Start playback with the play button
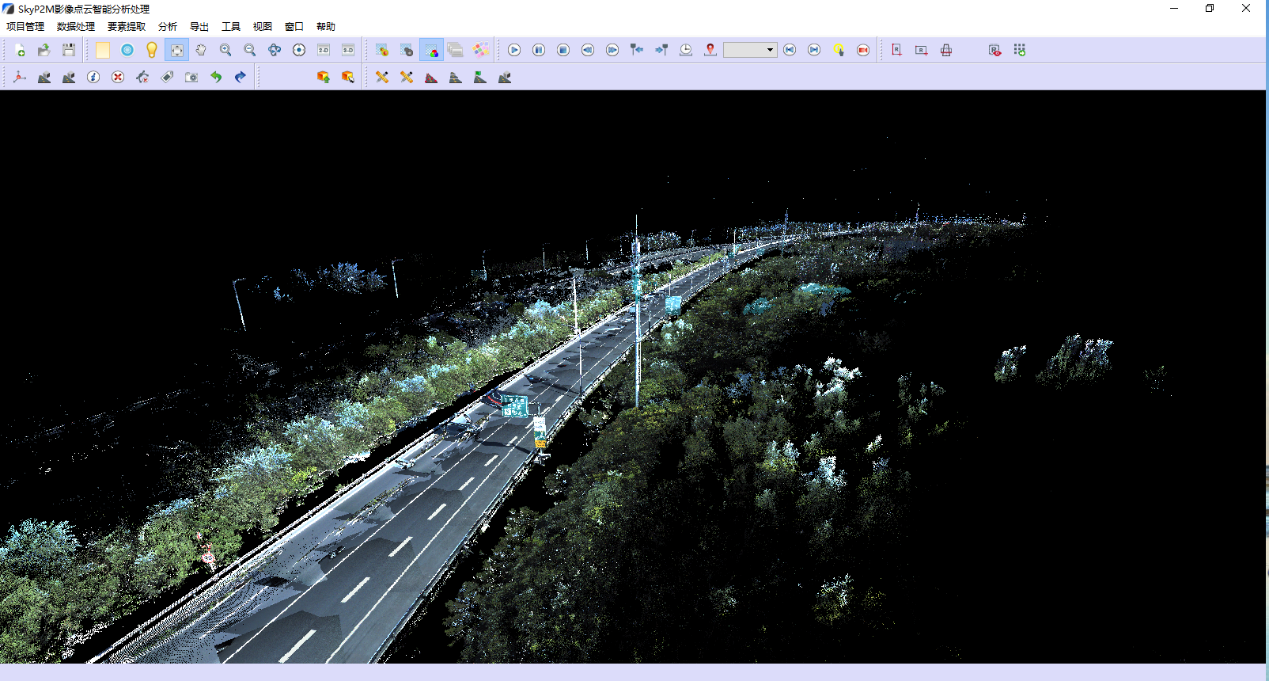The width and height of the screenshot is (1269, 681). (x=514, y=50)
